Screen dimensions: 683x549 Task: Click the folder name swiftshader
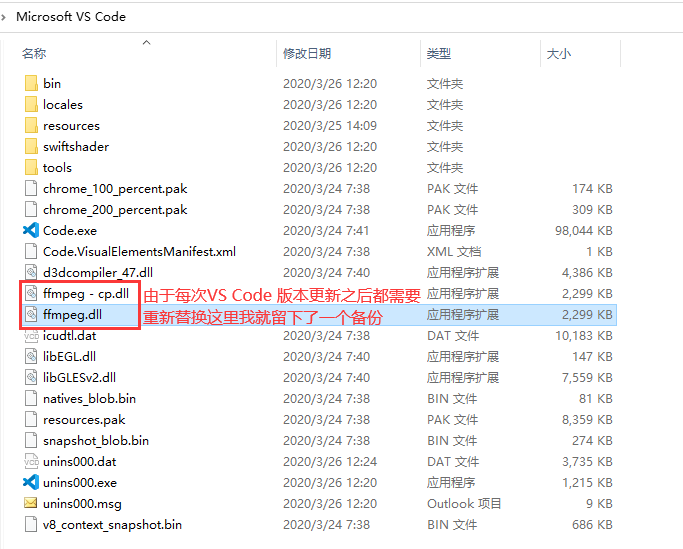tap(76, 146)
